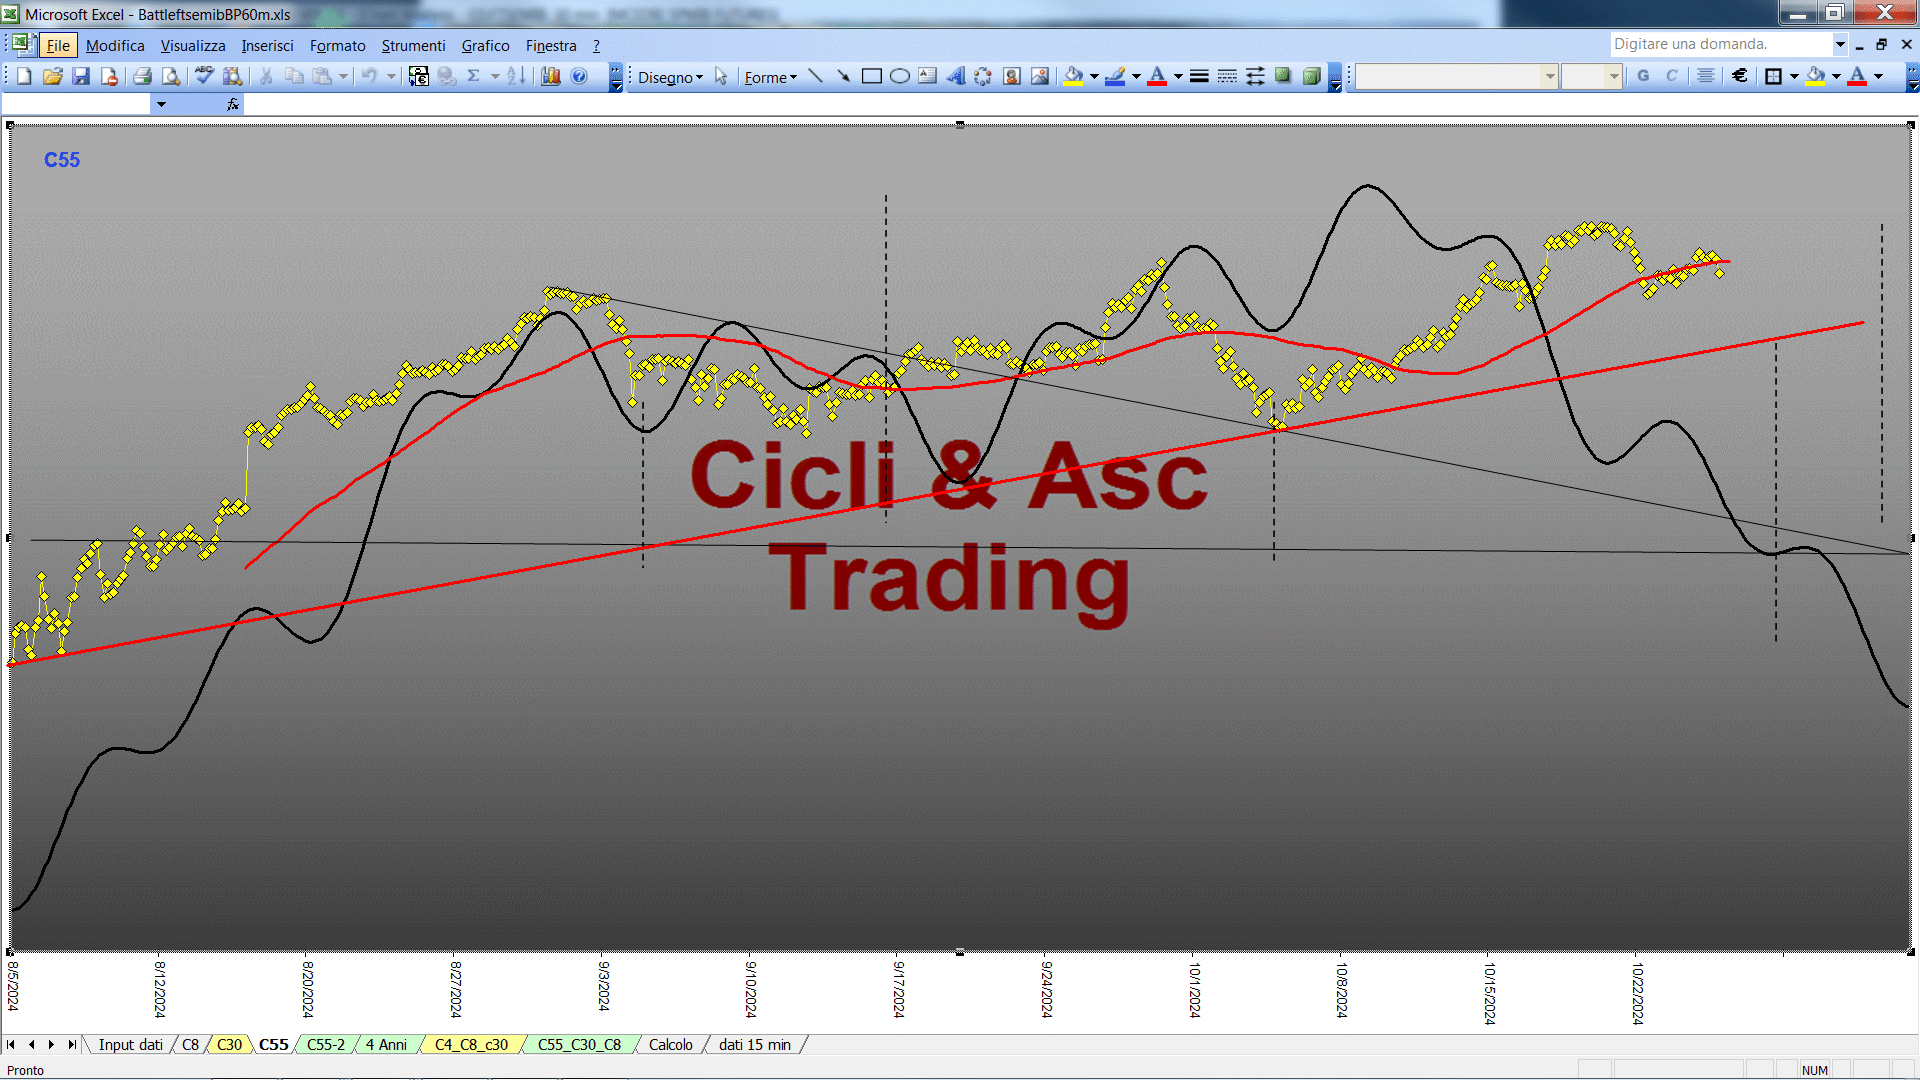Expand the Forme shapes menu

click(770, 77)
